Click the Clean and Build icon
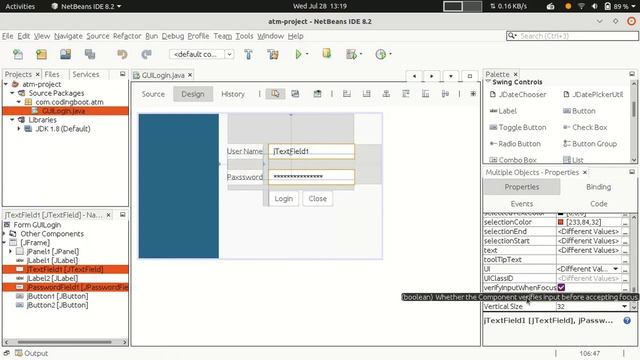The height and width of the screenshot is (360, 640). (x=273, y=54)
